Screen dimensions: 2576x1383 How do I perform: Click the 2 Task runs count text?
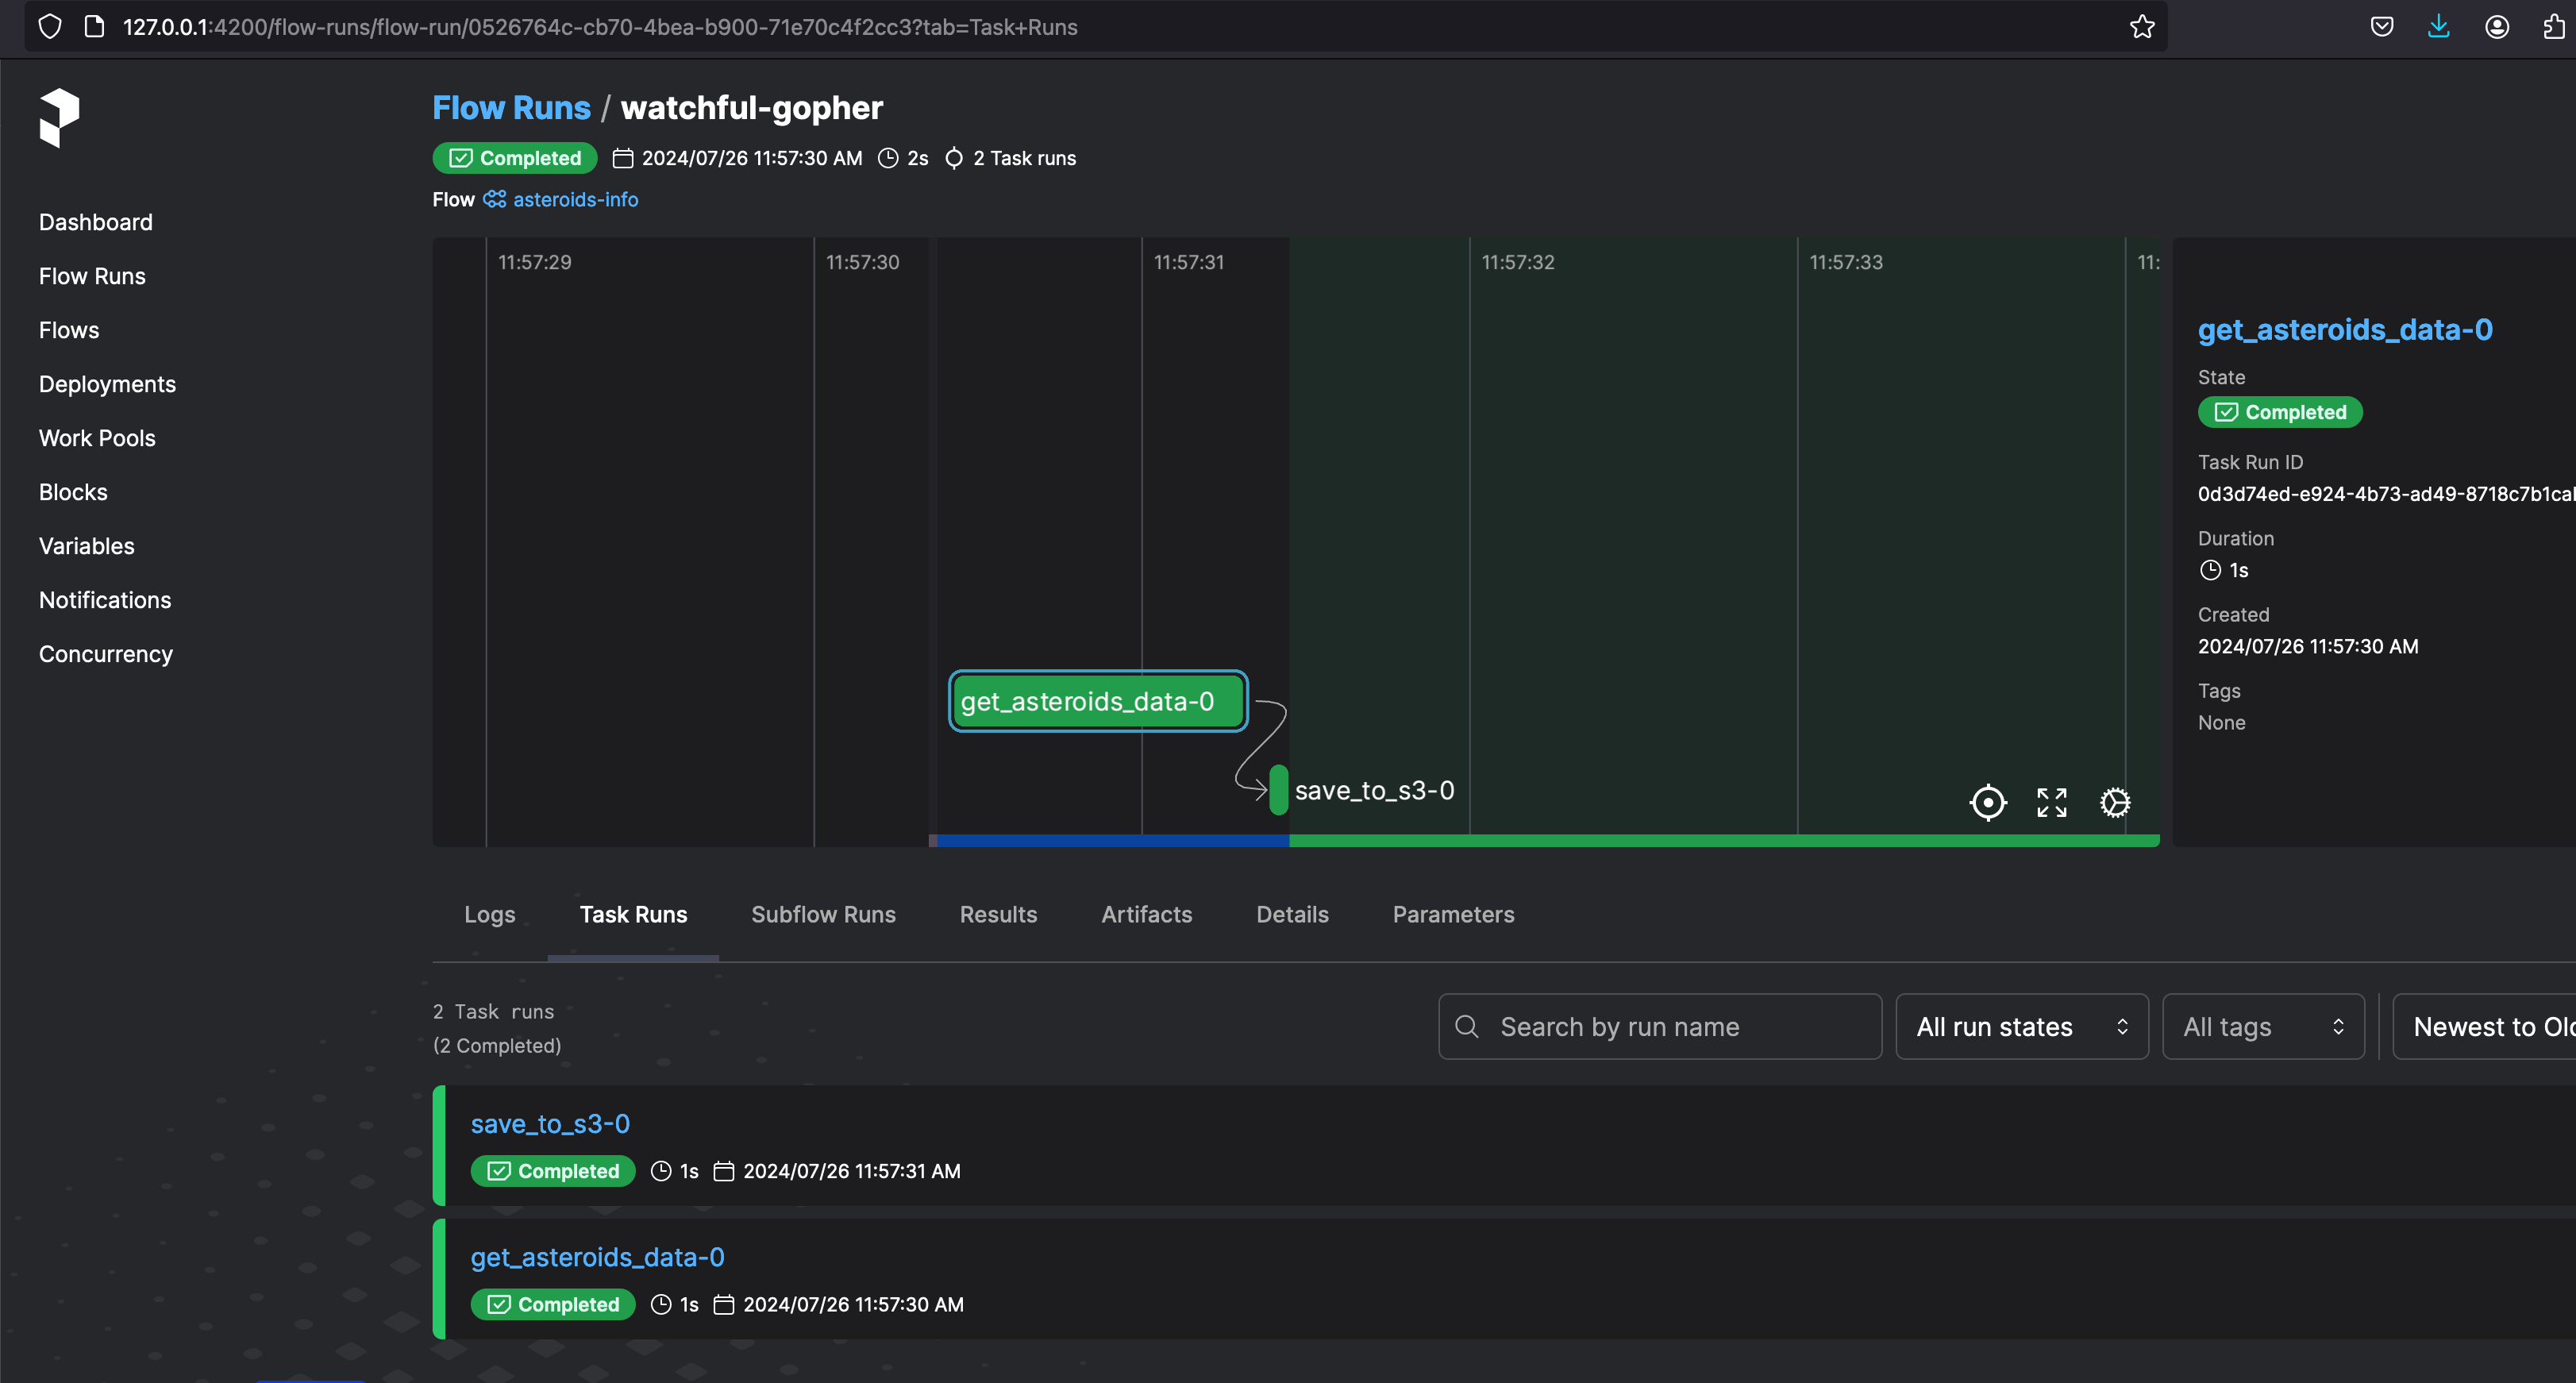pyautogui.click(x=1024, y=158)
